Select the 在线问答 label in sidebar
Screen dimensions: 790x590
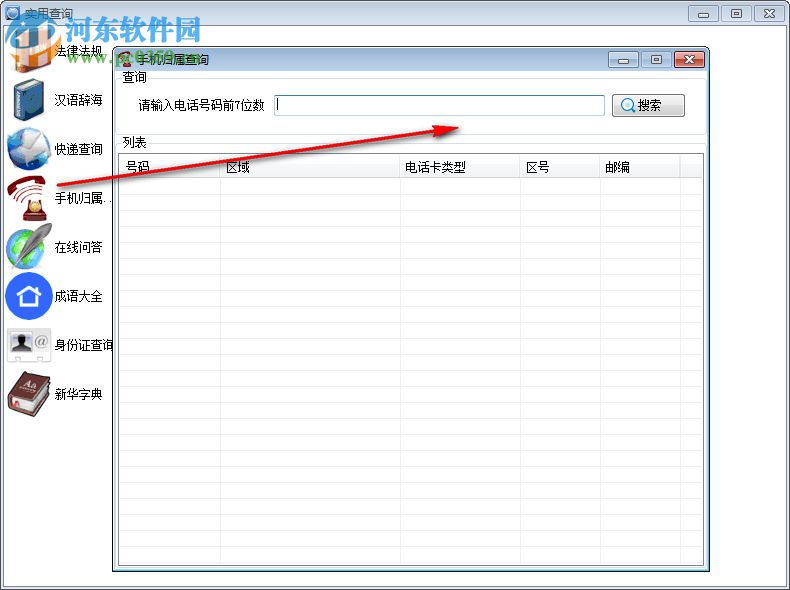click(x=78, y=247)
